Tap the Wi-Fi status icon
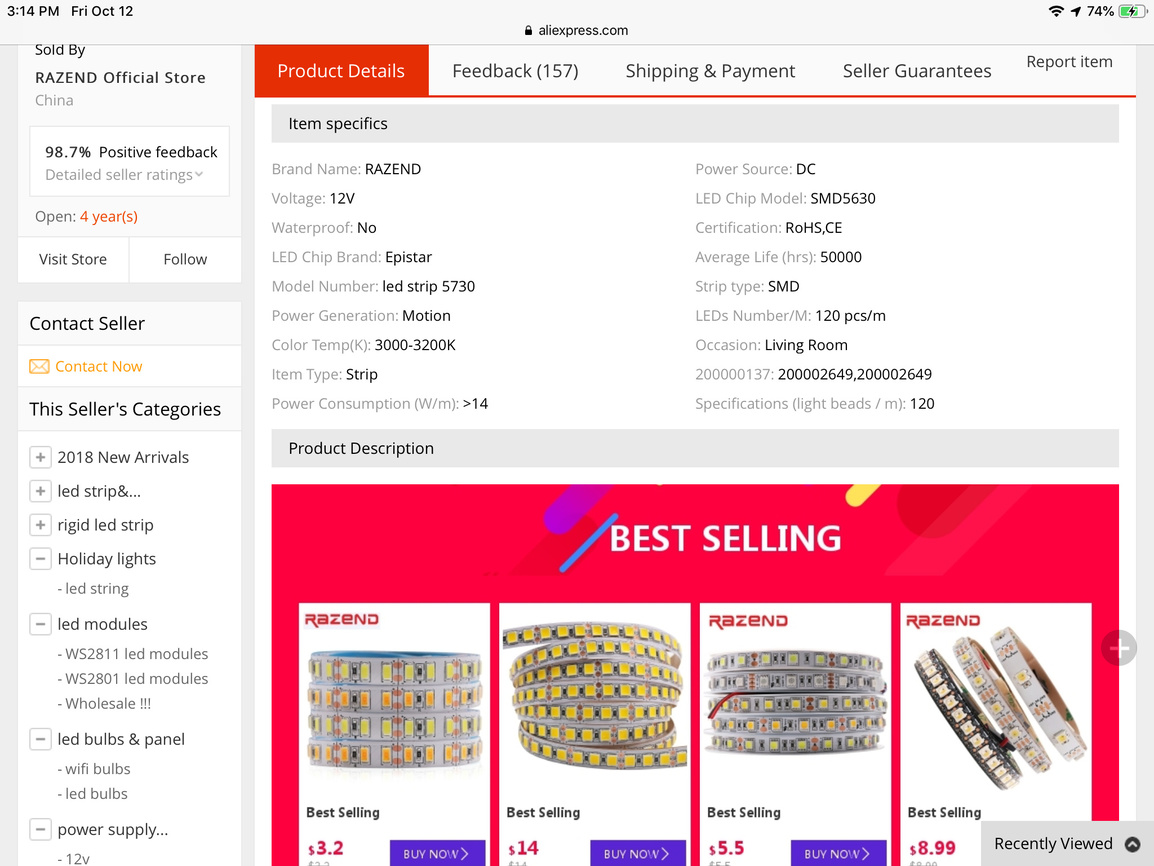The height and width of the screenshot is (866, 1154). [1056, 11]
